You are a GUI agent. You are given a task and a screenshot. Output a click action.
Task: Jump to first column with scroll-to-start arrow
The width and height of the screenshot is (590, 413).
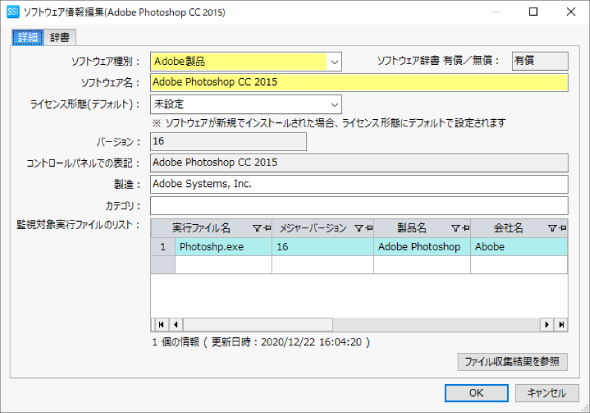click(161, 325)
